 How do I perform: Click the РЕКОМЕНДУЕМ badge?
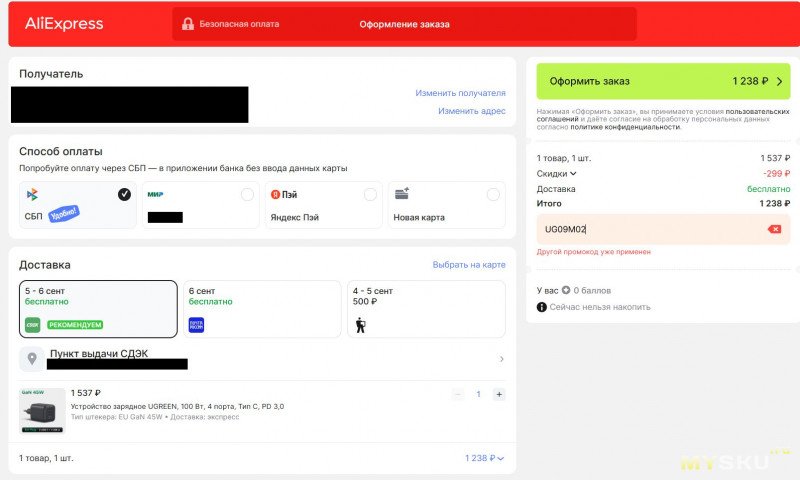[75, 325]
